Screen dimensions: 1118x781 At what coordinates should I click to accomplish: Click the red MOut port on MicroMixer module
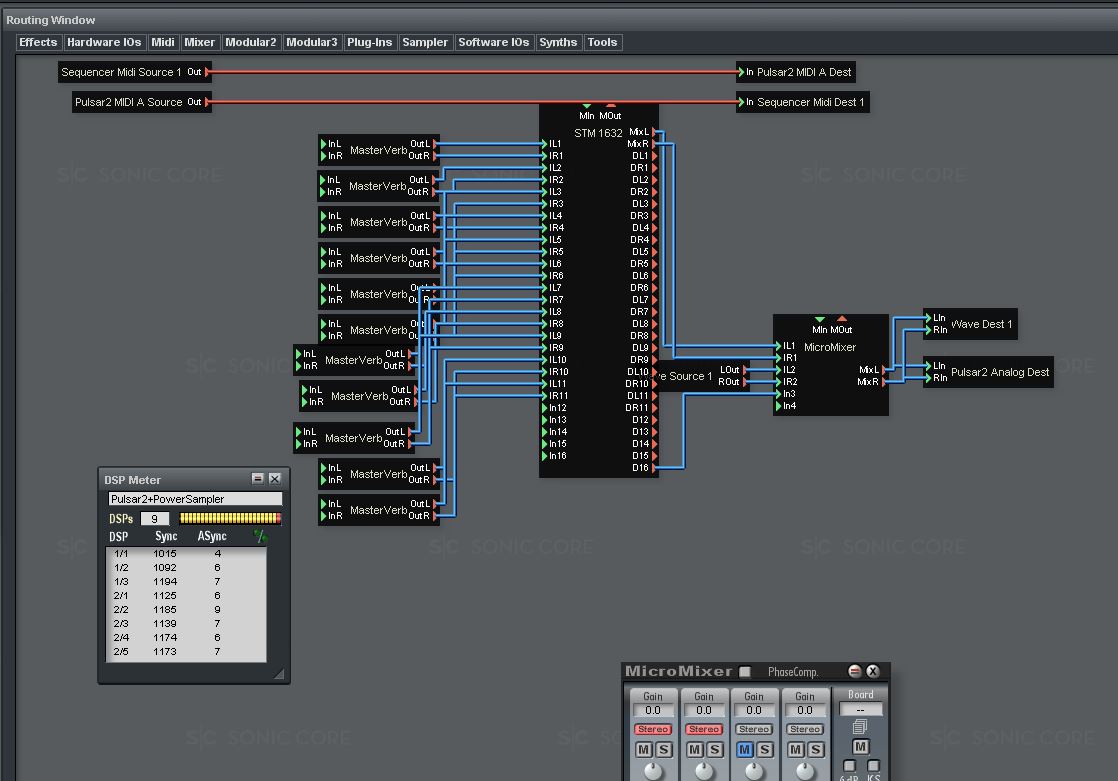842,320
